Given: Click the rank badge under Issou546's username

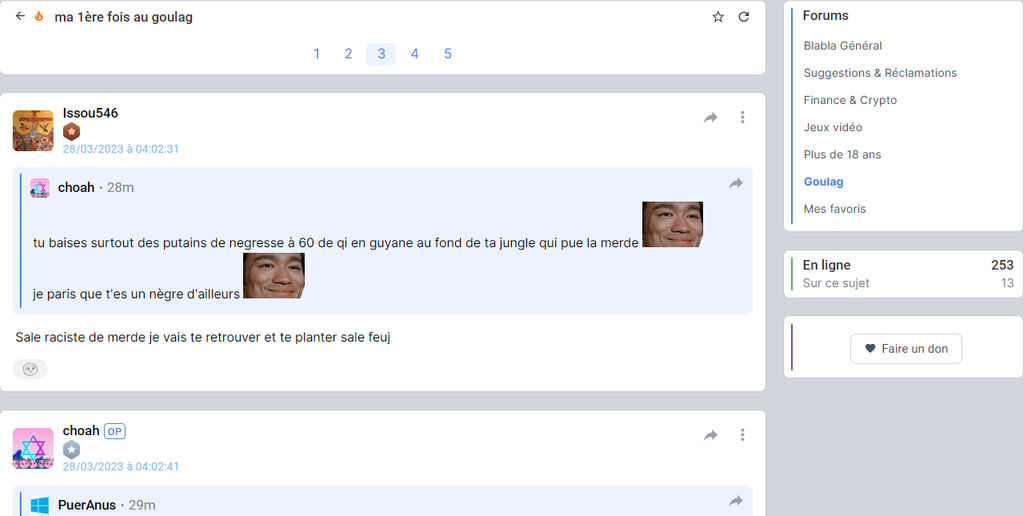Looking at the screenshot, I should click(x=71, y=132).
